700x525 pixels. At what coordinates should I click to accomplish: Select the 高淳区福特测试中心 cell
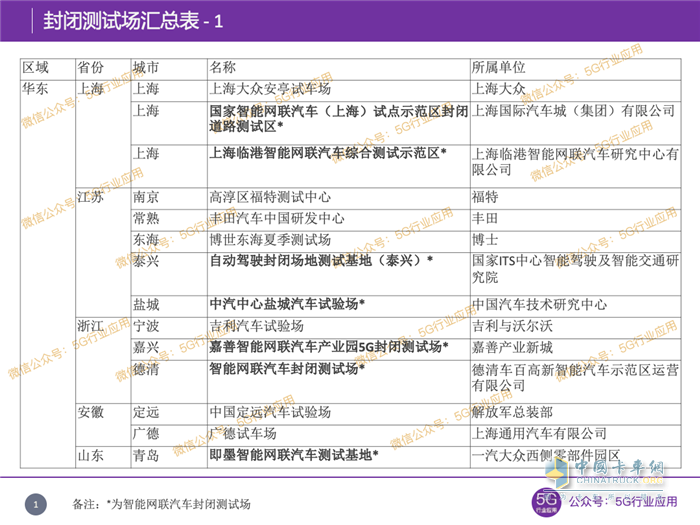(x=339, y=199)
